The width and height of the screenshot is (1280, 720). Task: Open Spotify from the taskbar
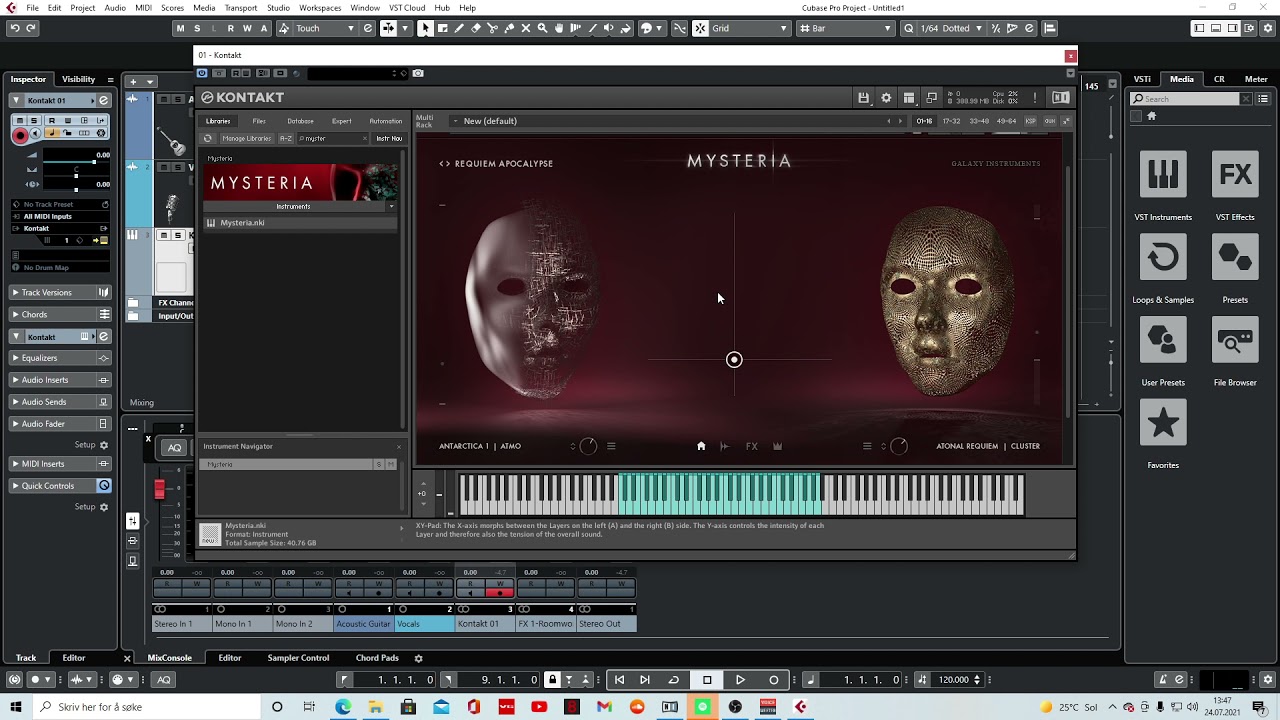pos(702,707)
